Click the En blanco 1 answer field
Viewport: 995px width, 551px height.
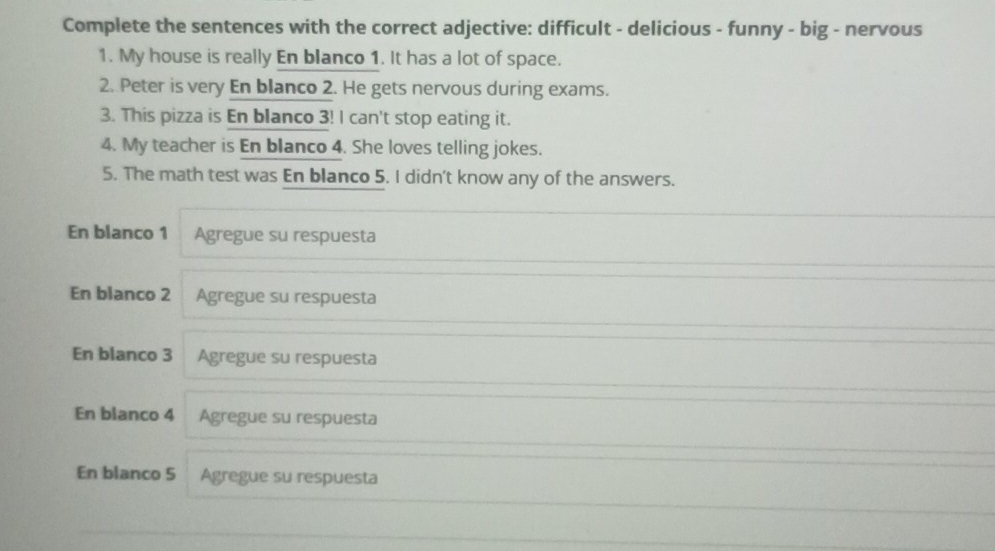pyautogui.click(x=585, y=238)
